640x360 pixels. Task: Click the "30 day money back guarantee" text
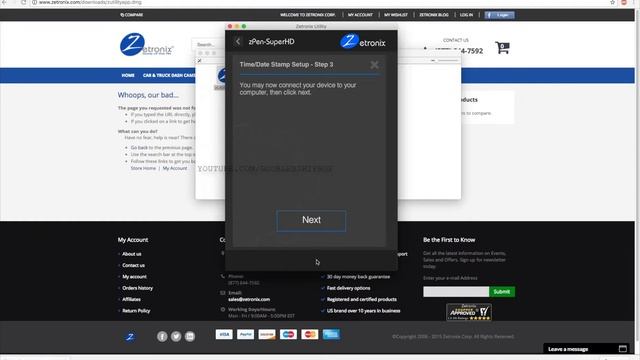point(358,277)
